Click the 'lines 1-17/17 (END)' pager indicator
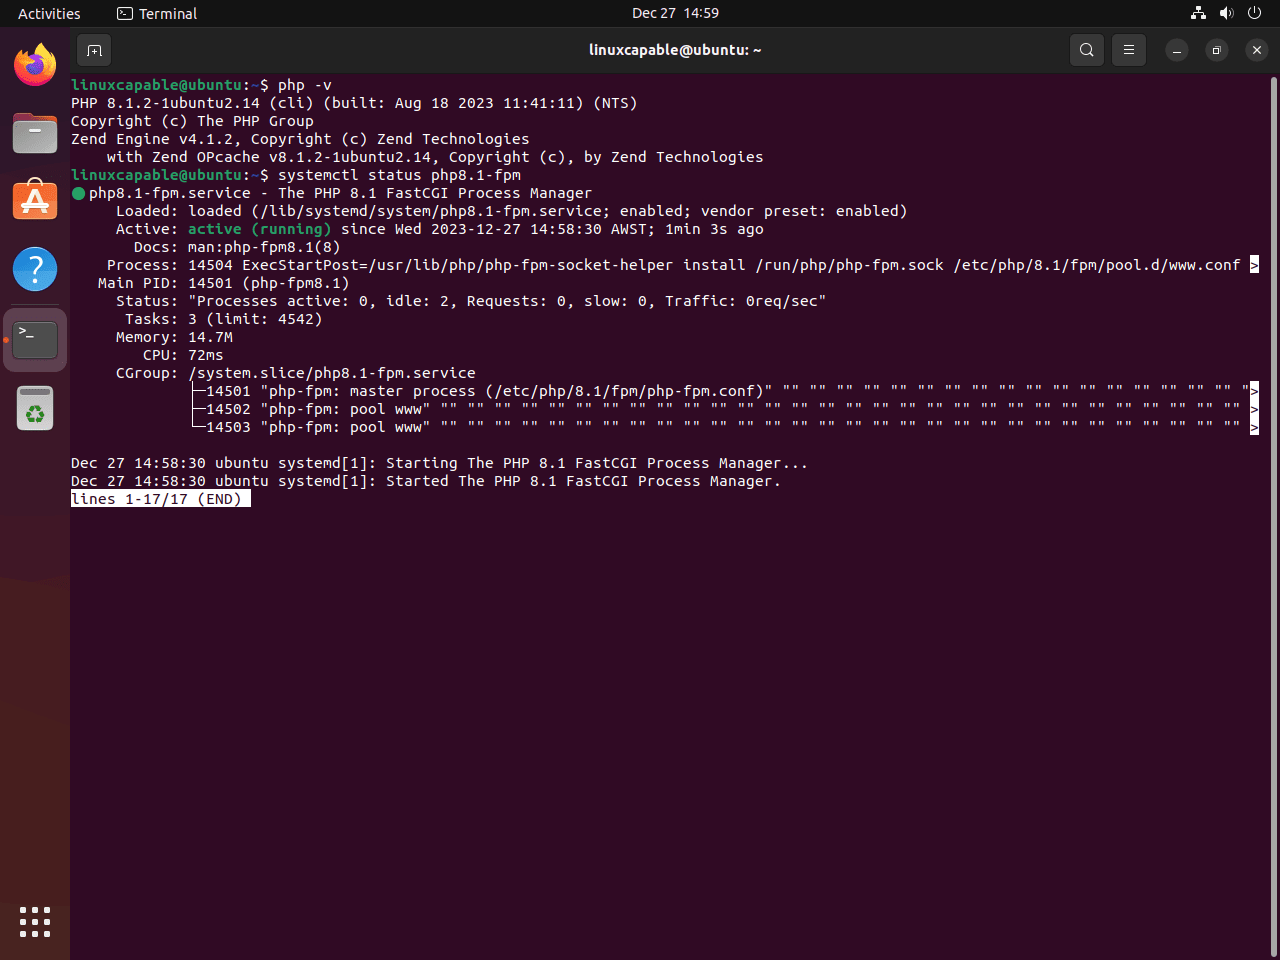Viewport: 1280px width, 960px height. 160,499
